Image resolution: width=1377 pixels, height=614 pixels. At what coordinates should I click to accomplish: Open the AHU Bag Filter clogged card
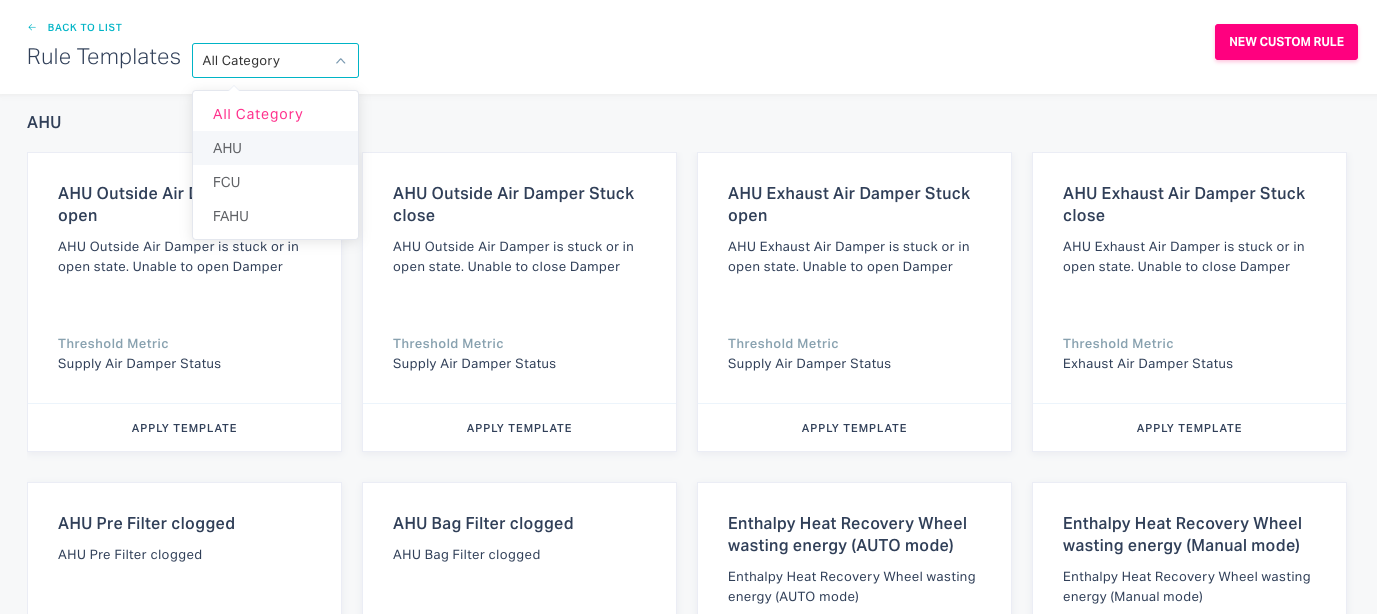tap(483, 523)
